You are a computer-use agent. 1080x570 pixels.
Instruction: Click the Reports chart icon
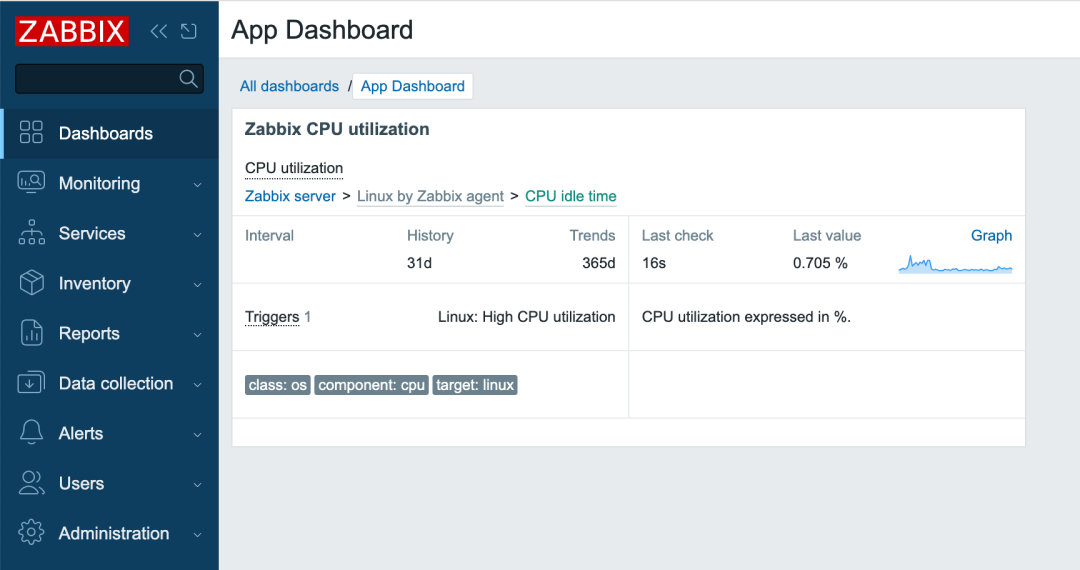coord(32,333)
